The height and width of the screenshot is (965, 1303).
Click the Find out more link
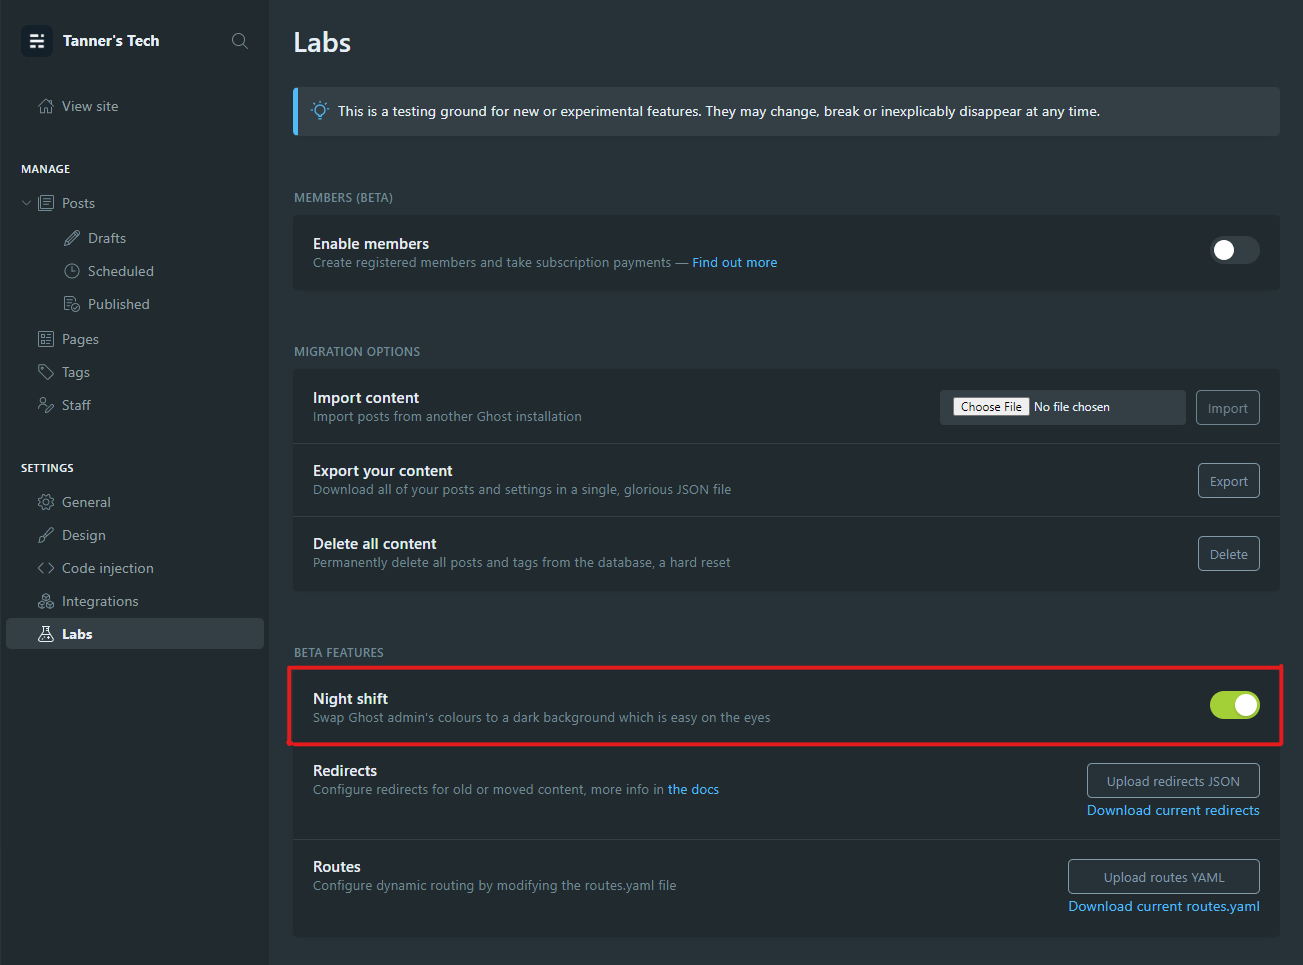pos(735,263)
